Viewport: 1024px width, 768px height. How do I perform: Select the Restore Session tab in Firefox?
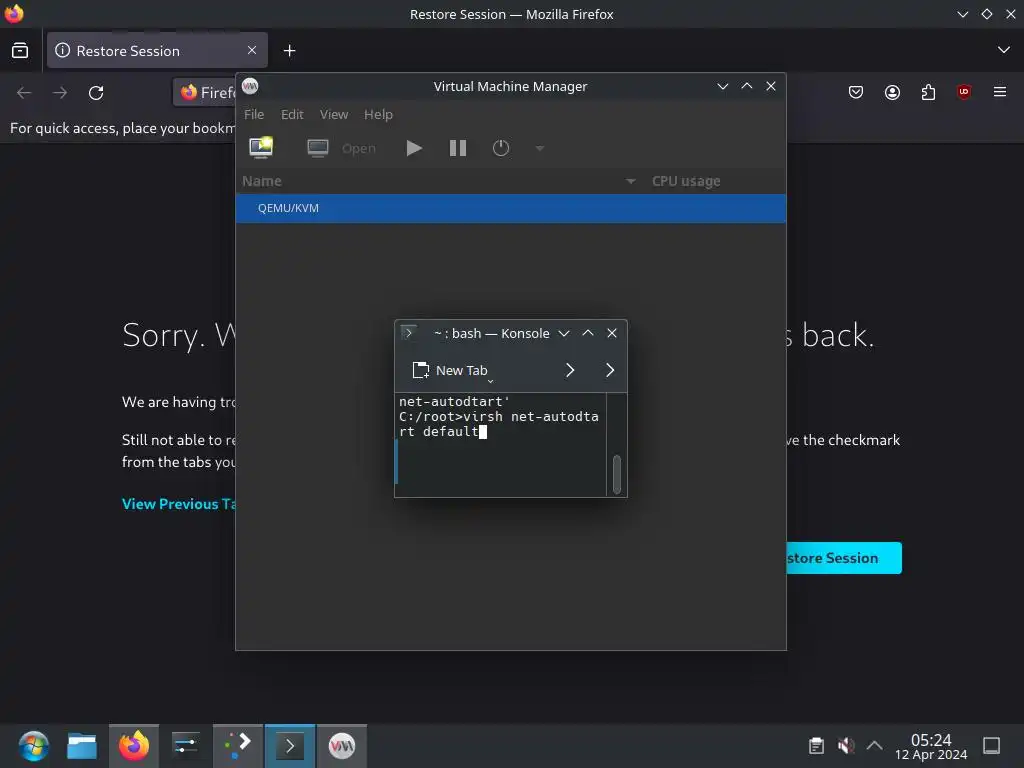pos(157,50)
